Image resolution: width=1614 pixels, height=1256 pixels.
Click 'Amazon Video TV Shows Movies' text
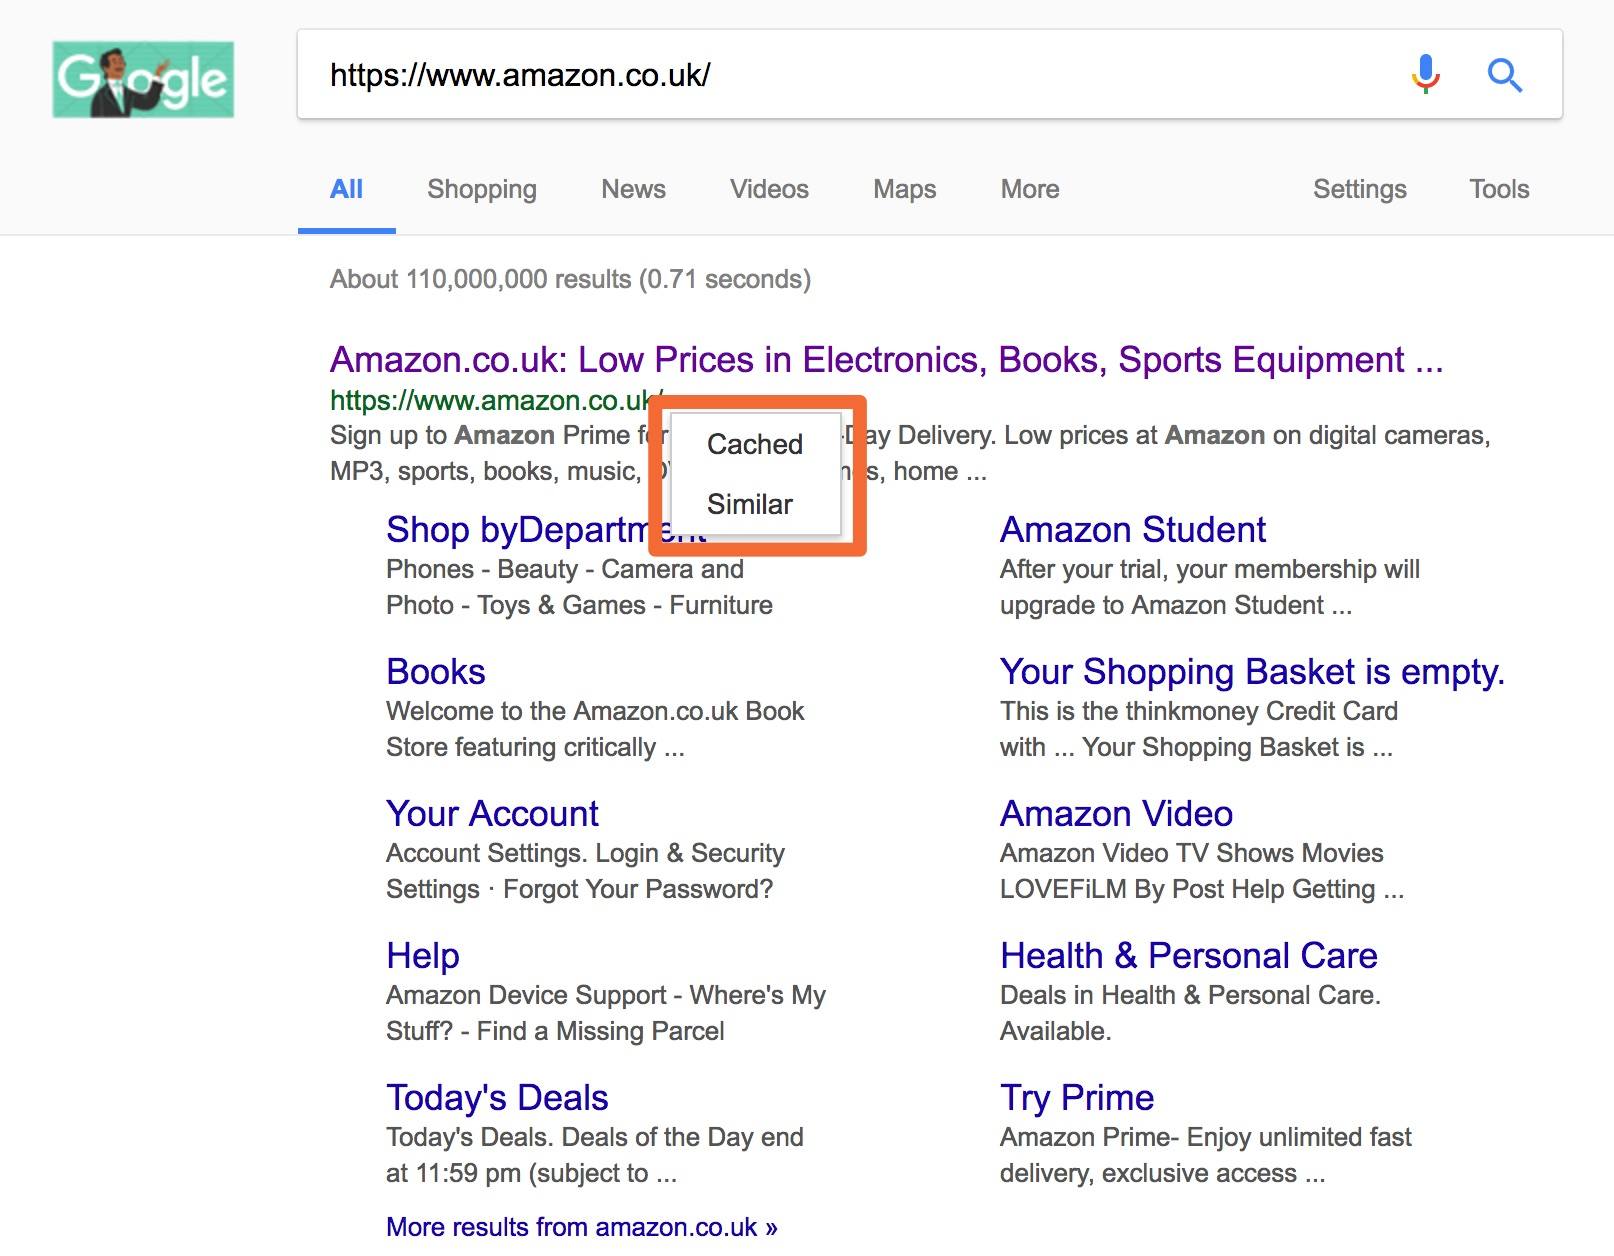click(x=1192, y=853)
